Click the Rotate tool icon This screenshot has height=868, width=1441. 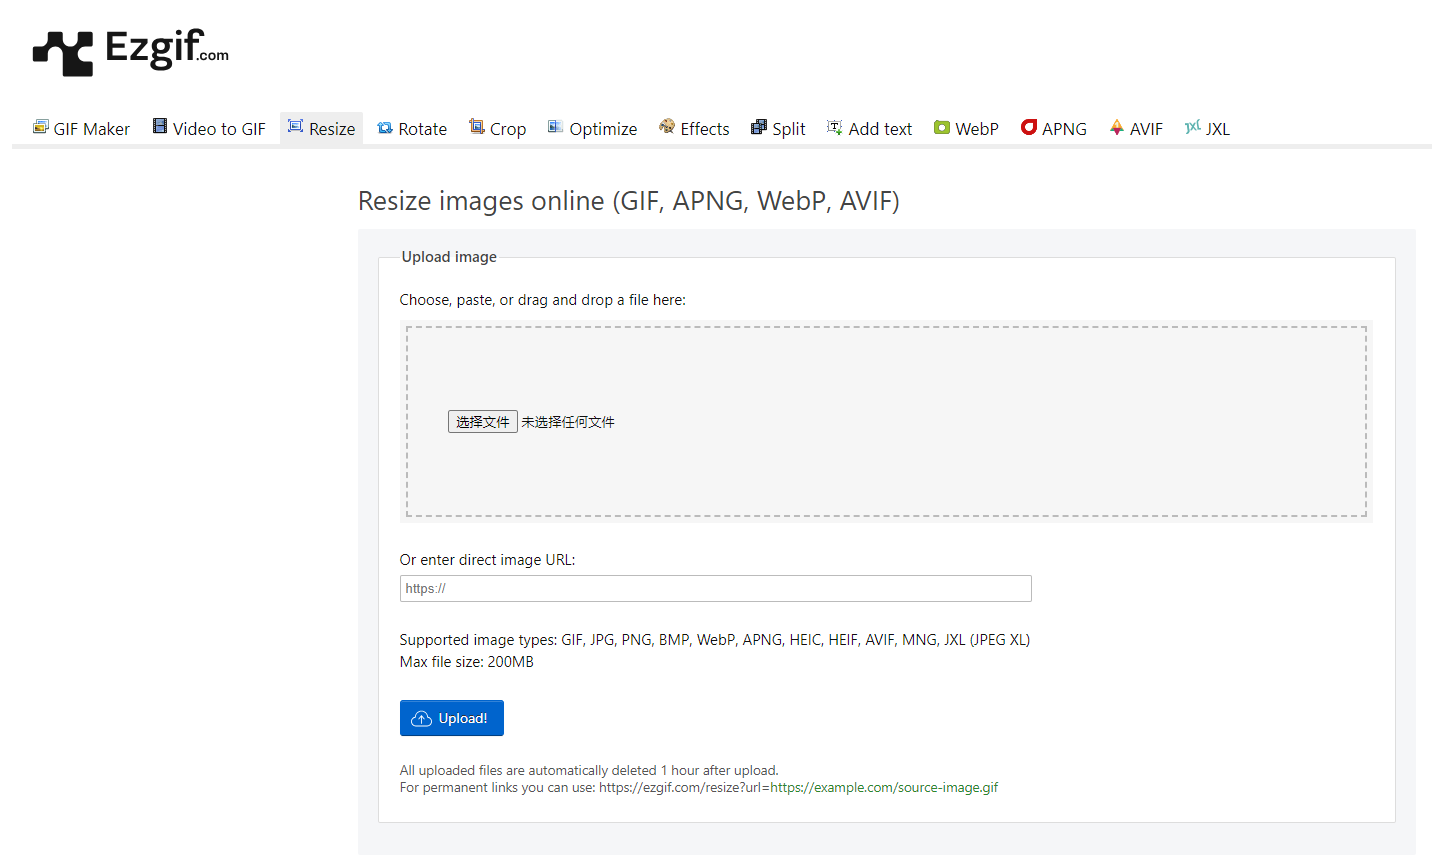[x=385, y=128]
